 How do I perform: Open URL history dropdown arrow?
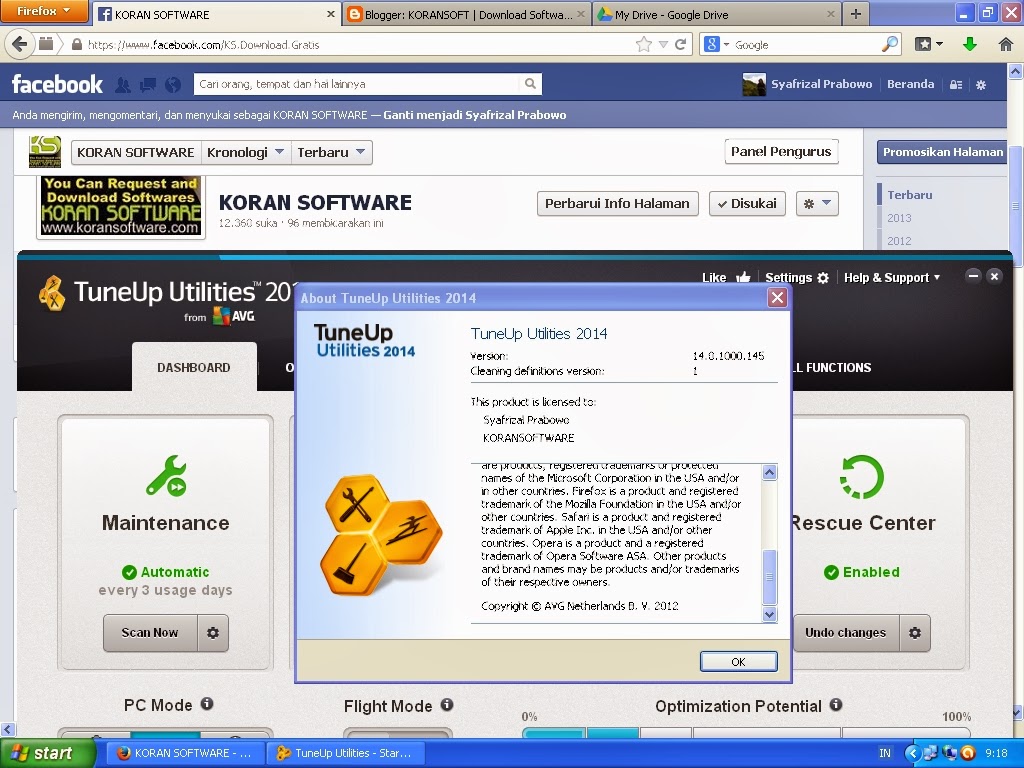(664, 44)
